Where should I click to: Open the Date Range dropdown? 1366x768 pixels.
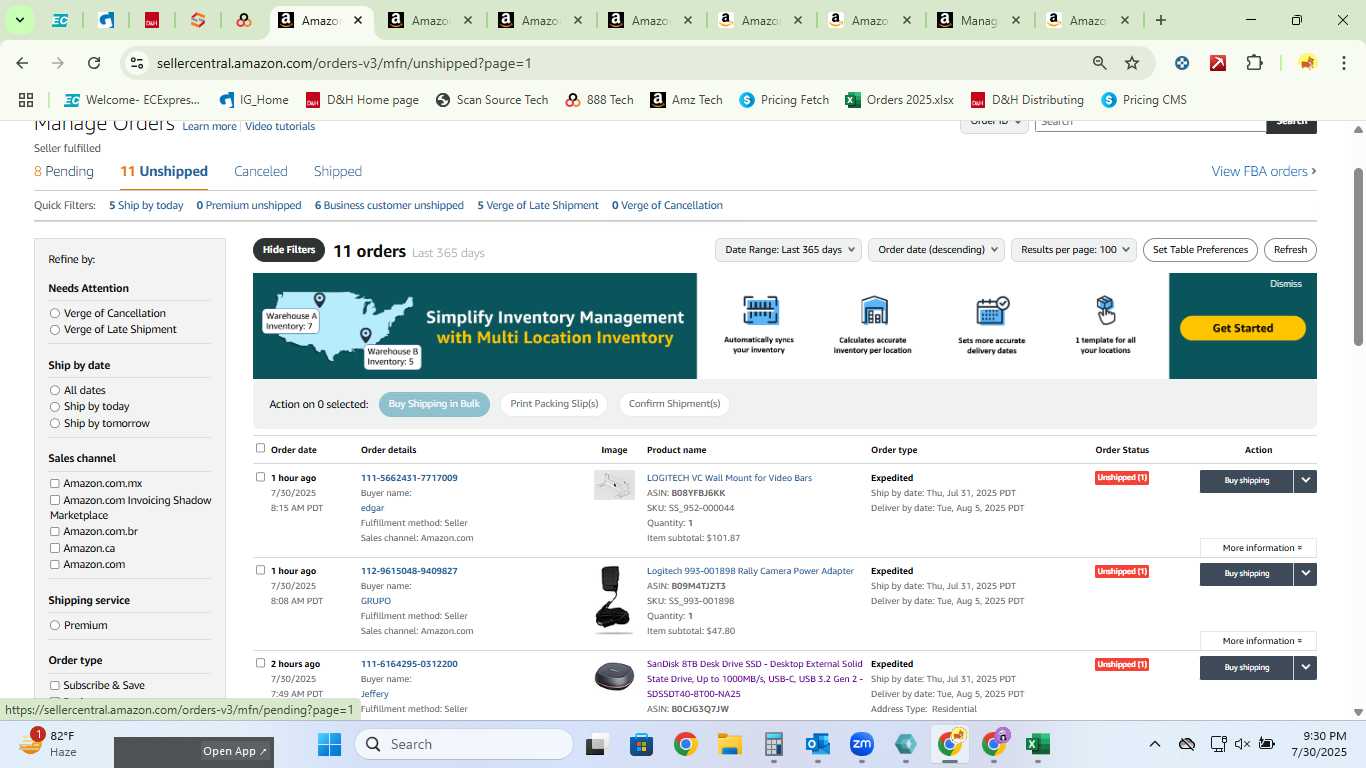point(788,249)
